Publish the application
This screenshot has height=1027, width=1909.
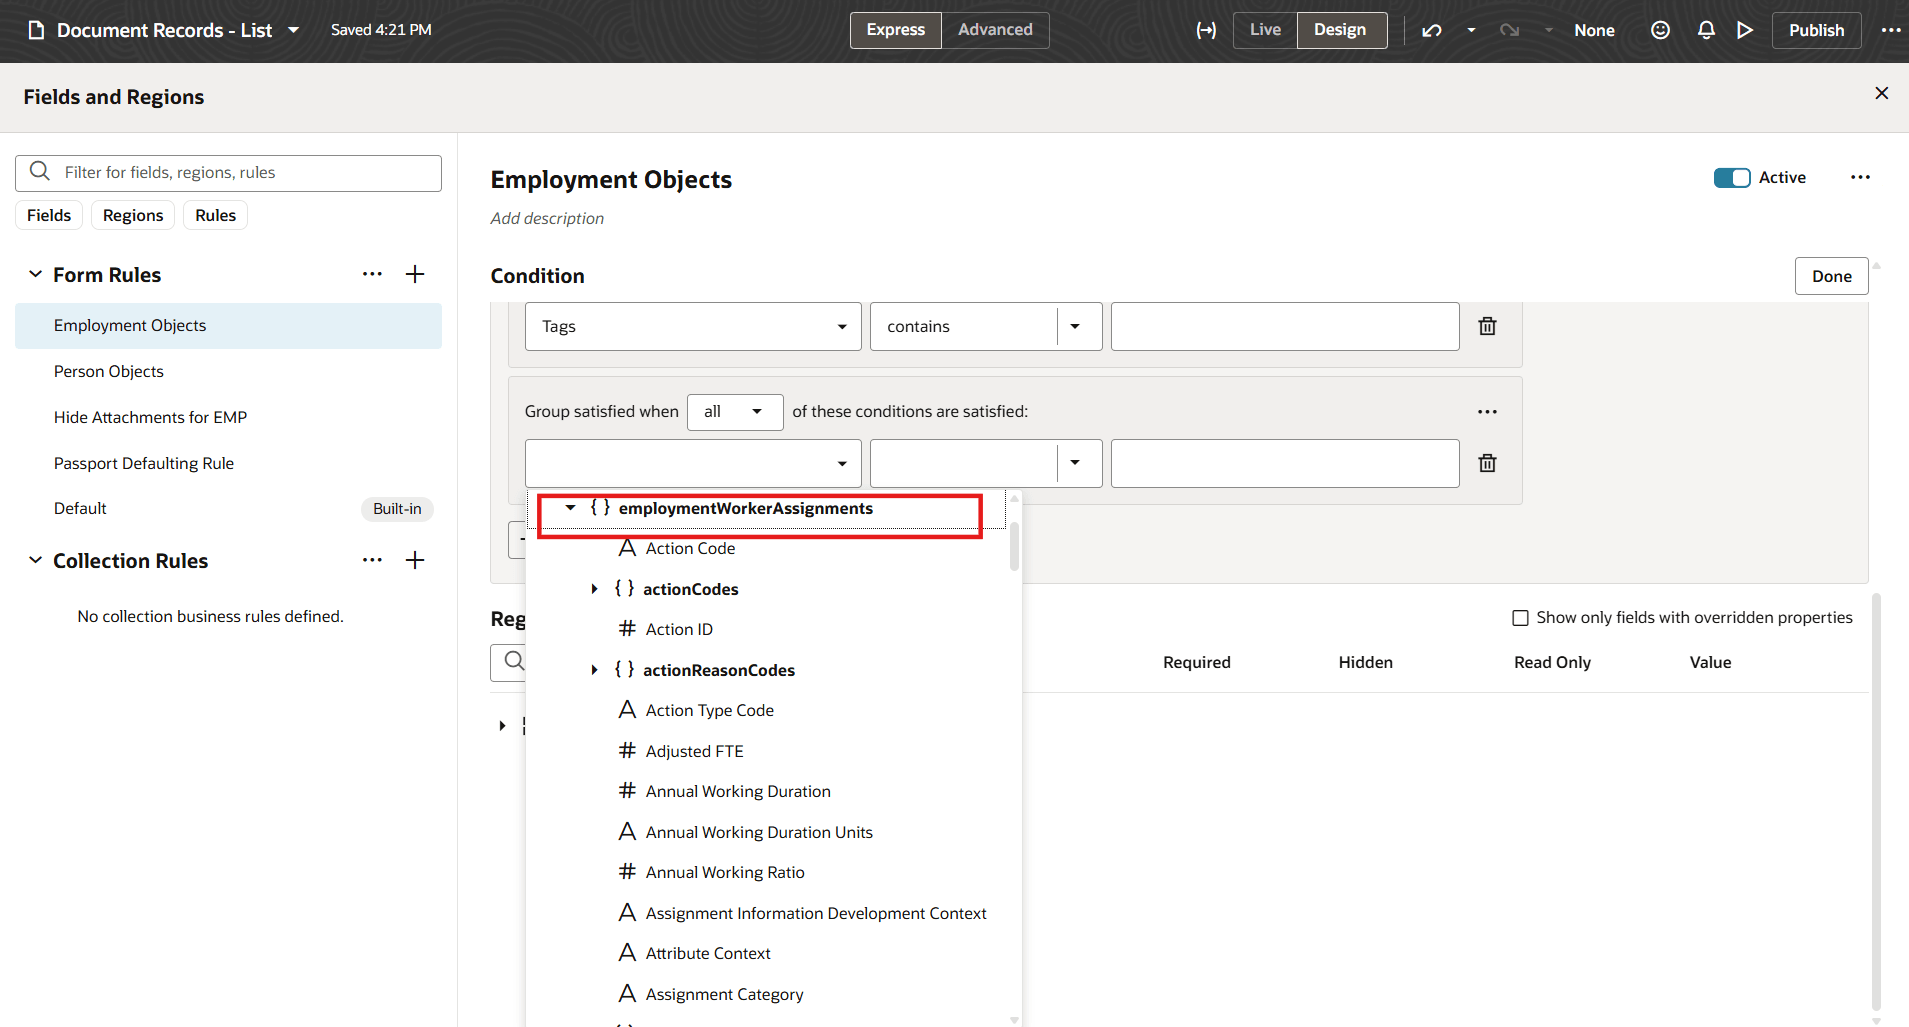click(x=1816, y=30)
